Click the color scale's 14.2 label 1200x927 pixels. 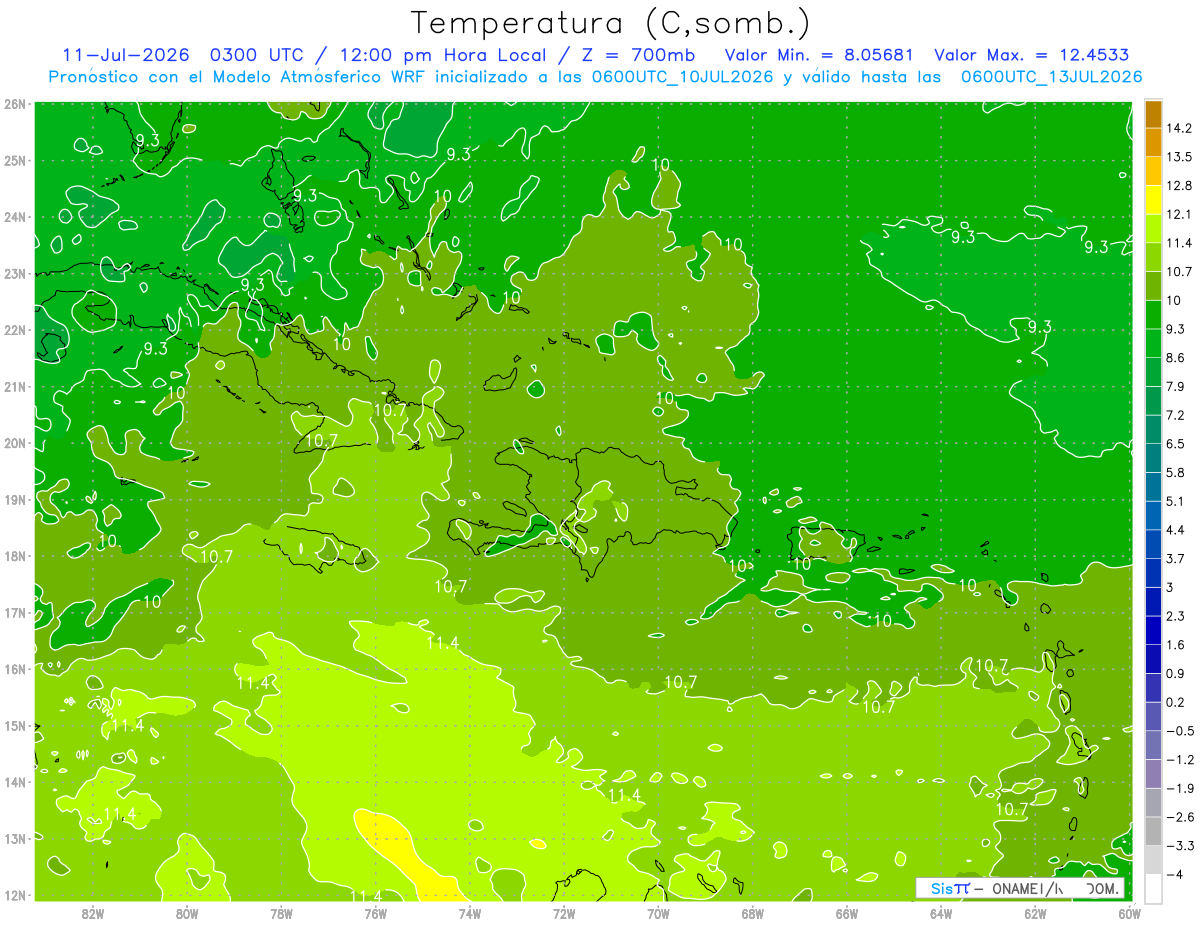click(1179, 128)
